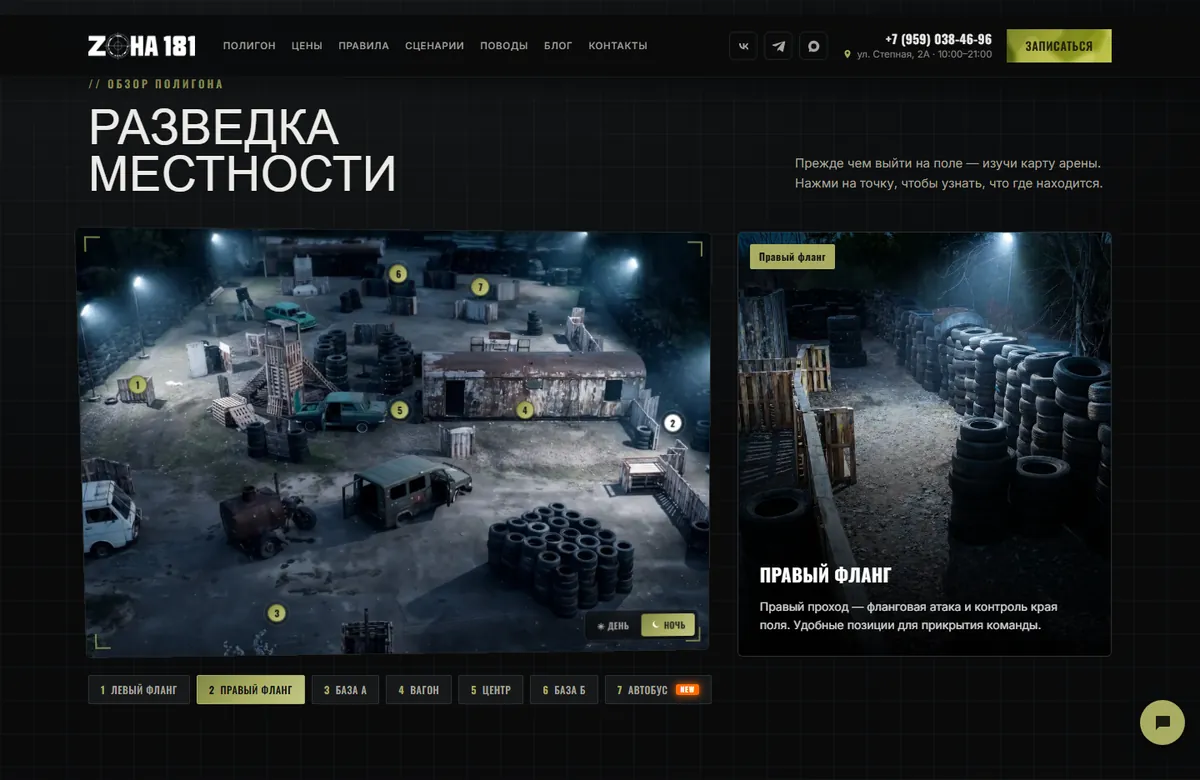Click the location pin by the address

point(848,55)
